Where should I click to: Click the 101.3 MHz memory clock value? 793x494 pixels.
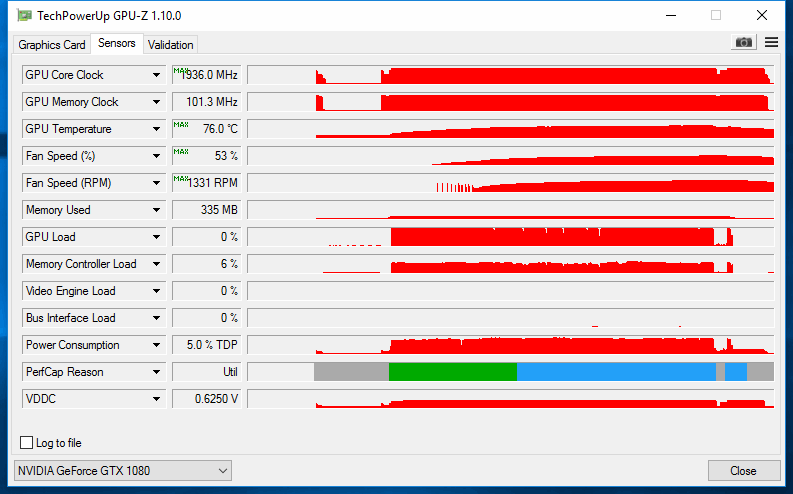click(207, 102)
